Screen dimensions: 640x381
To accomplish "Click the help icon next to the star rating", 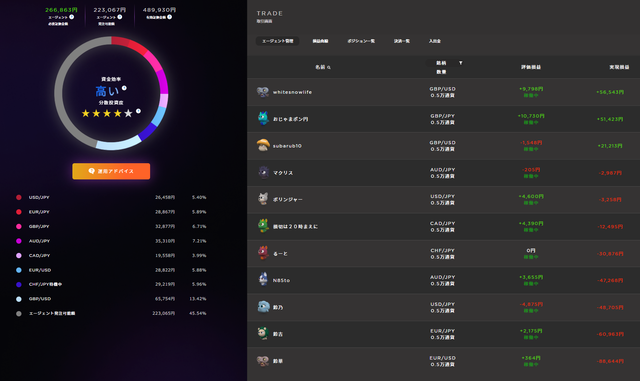I will (138, 111).
